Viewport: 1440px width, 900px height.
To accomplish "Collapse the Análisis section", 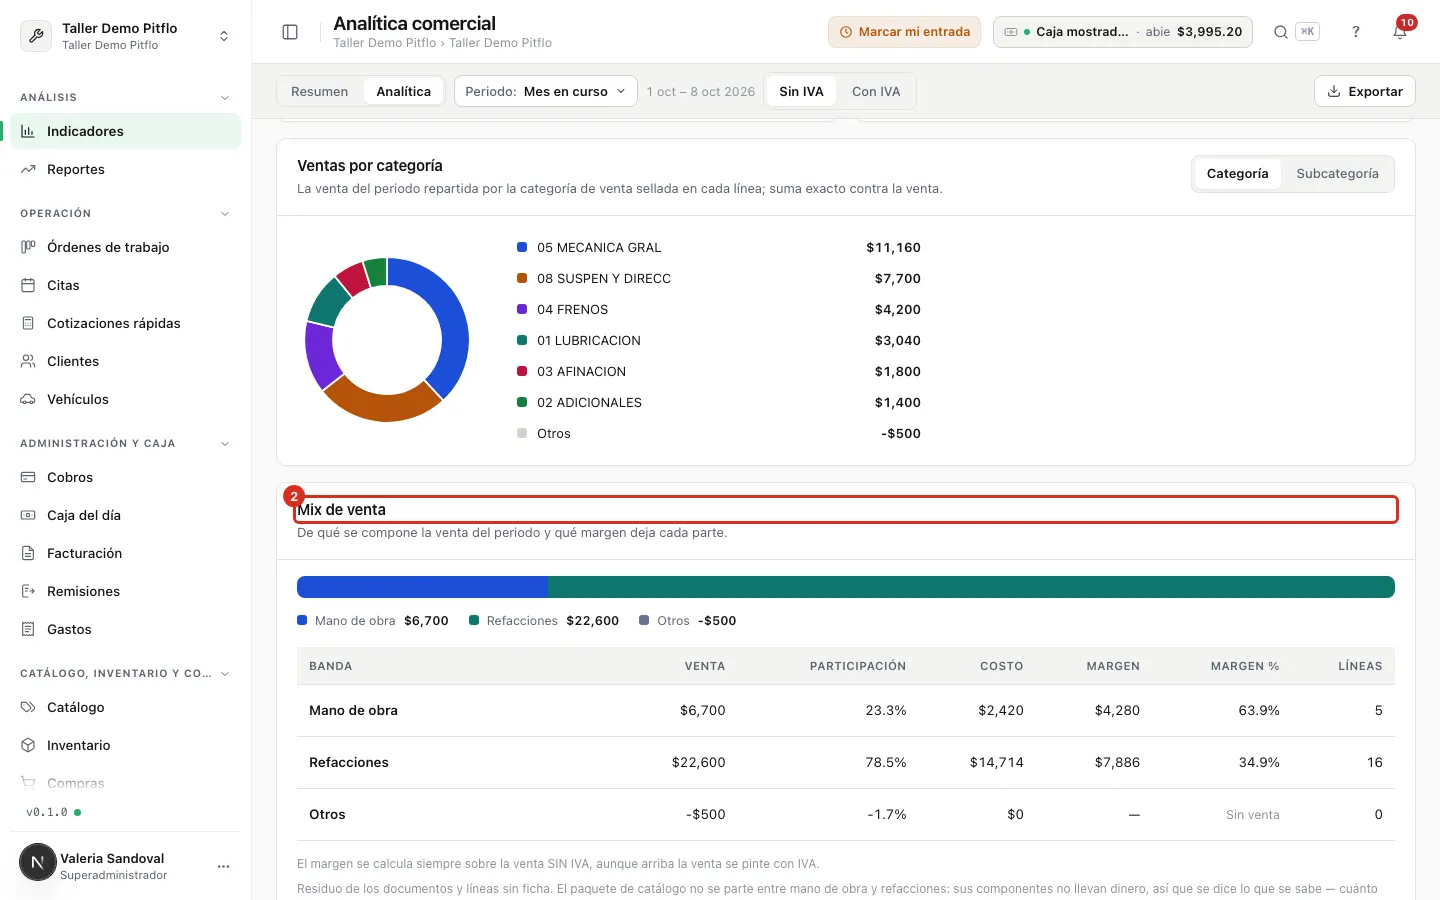I will (225, 98).
